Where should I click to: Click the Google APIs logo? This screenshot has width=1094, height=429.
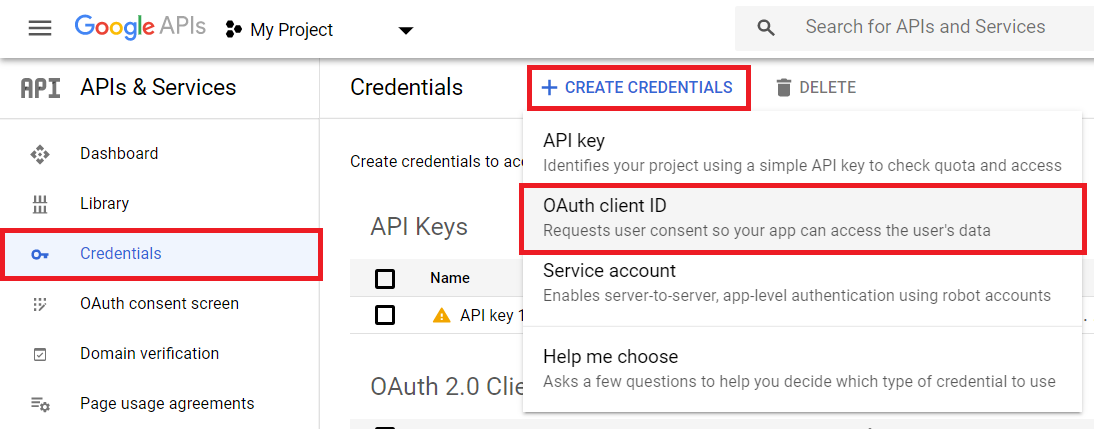click(140, 28)
